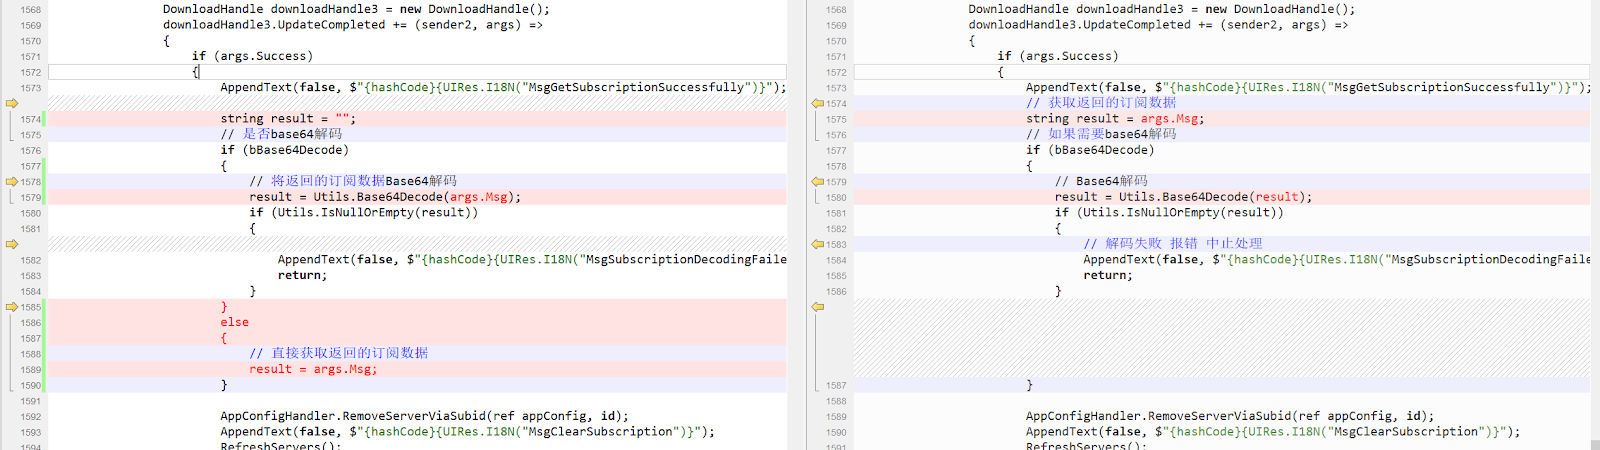Click copy-left arrow at right line 1583
This screenshot has width=1600, height=450.
(817, 244)
